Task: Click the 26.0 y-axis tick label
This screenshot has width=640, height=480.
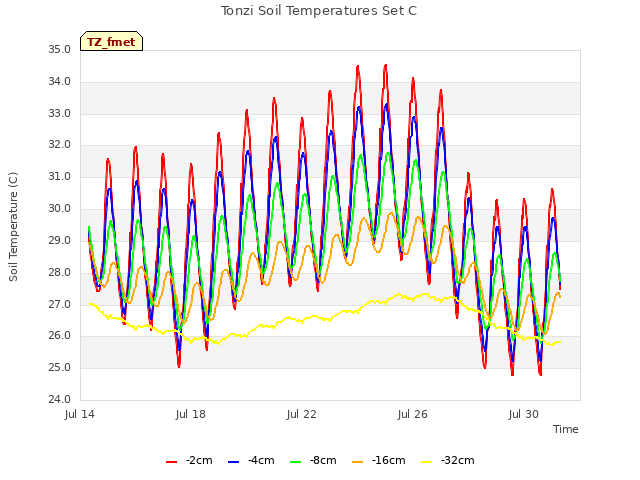Action: tap(60, 336)
